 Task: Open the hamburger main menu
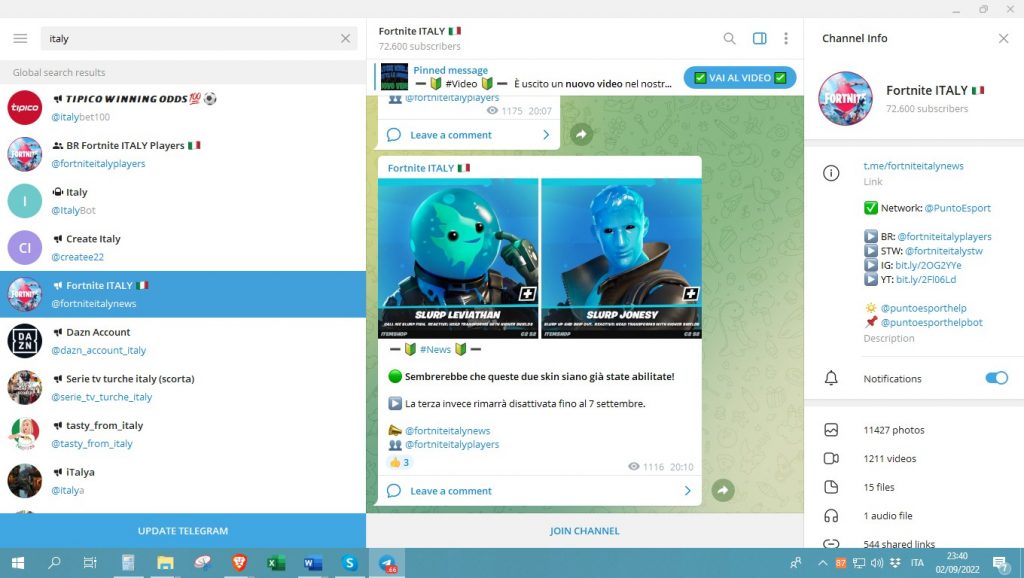[x=20, y=39]
